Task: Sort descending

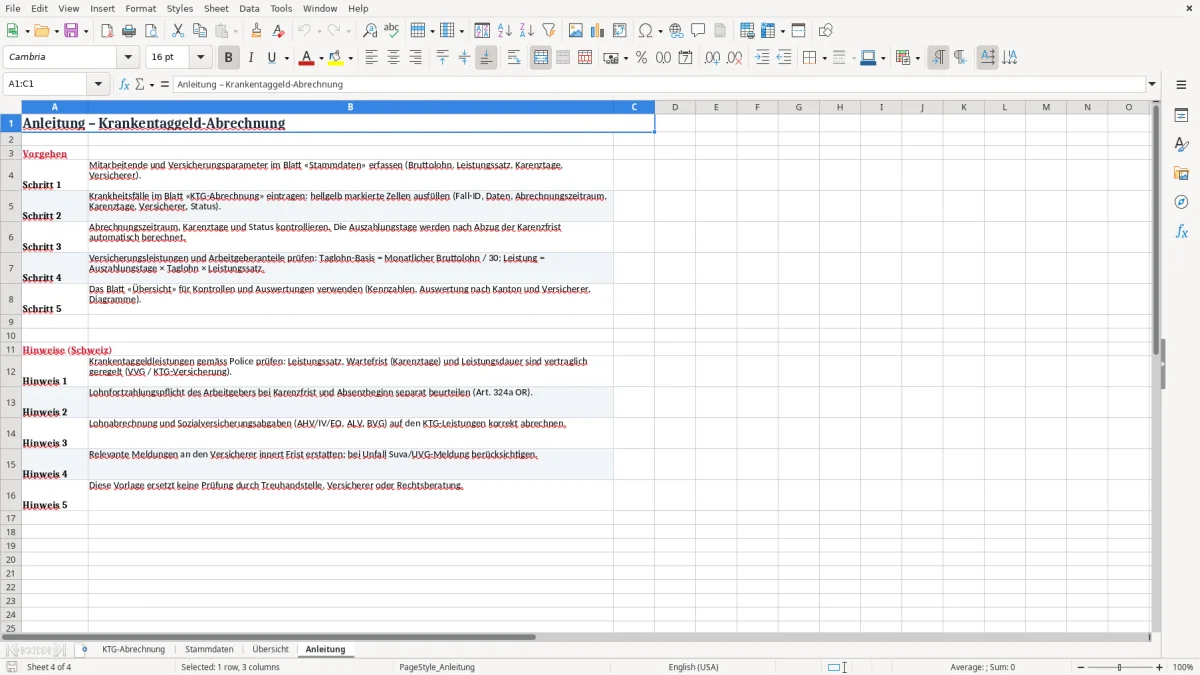Action: [x=527, y=31]
